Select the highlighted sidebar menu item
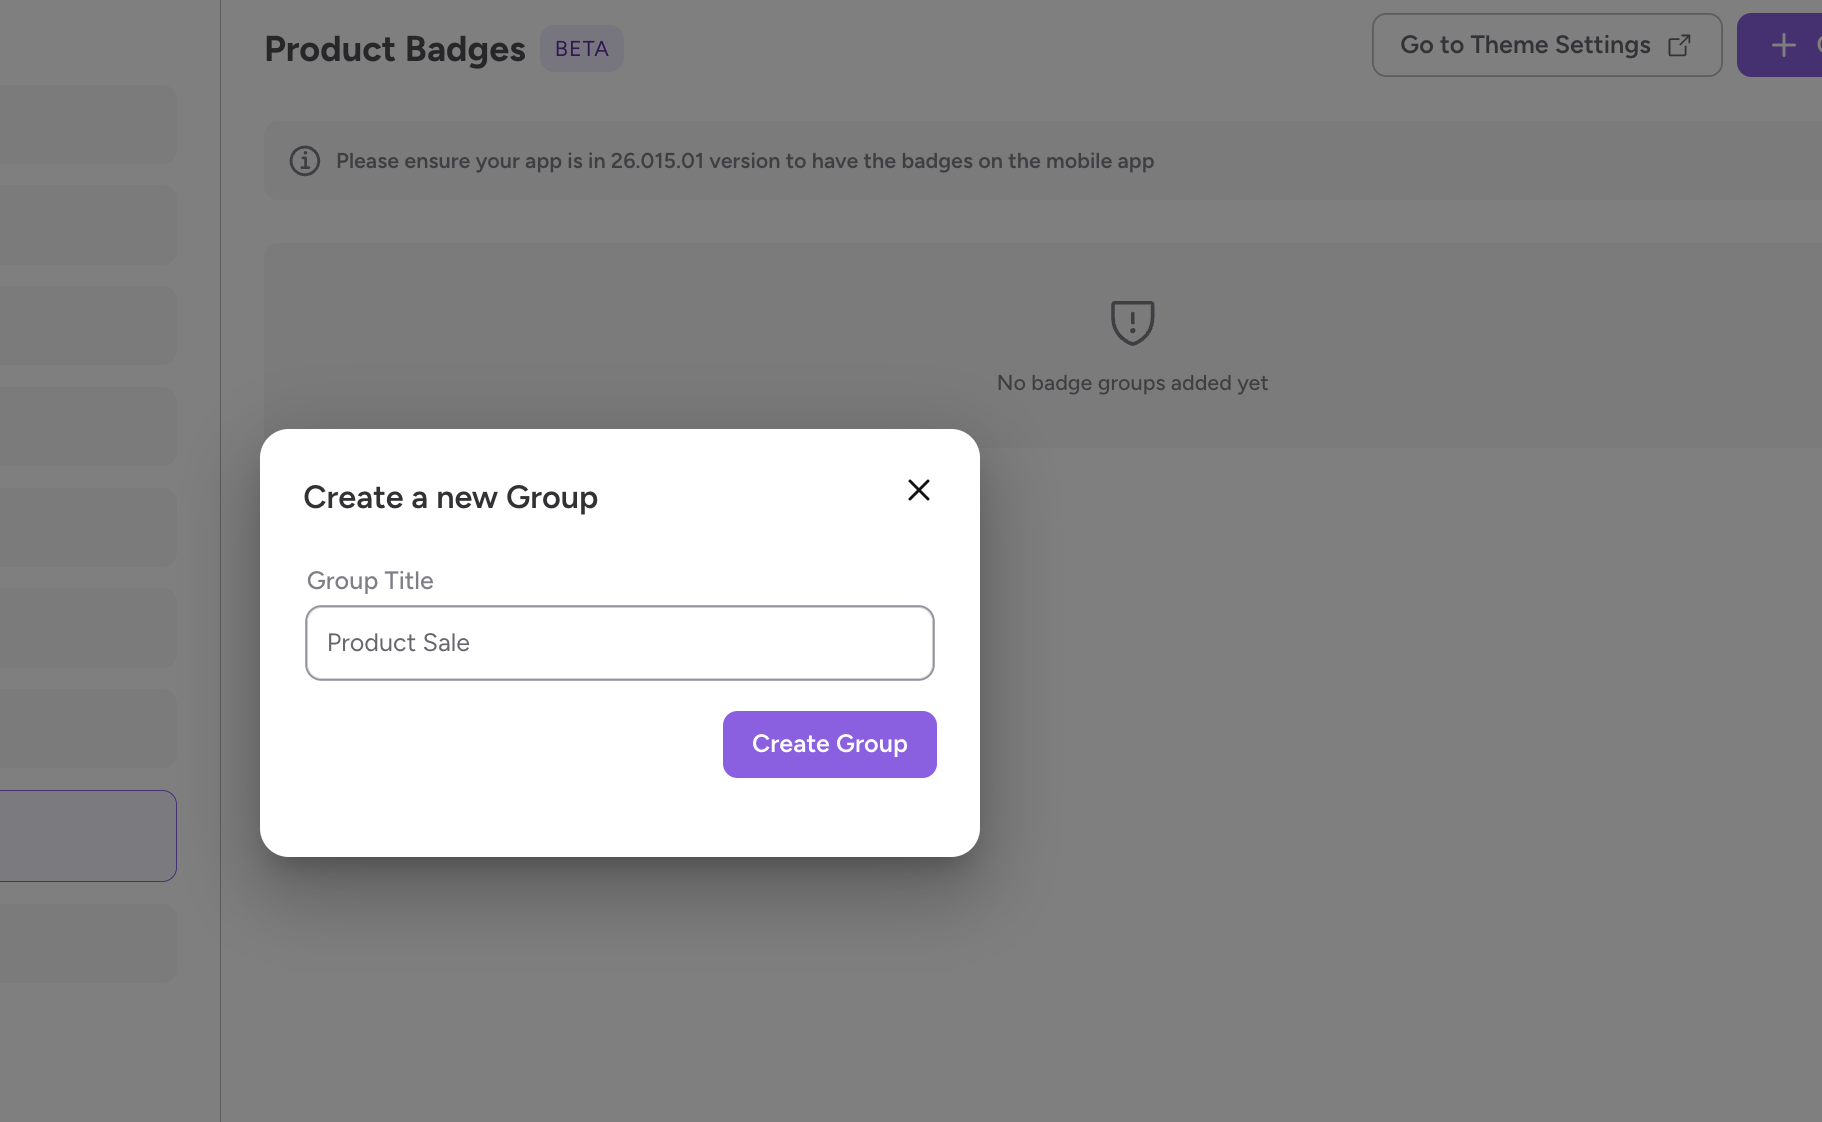Viewport: 1822px width, 1122px height. [88, 836]
